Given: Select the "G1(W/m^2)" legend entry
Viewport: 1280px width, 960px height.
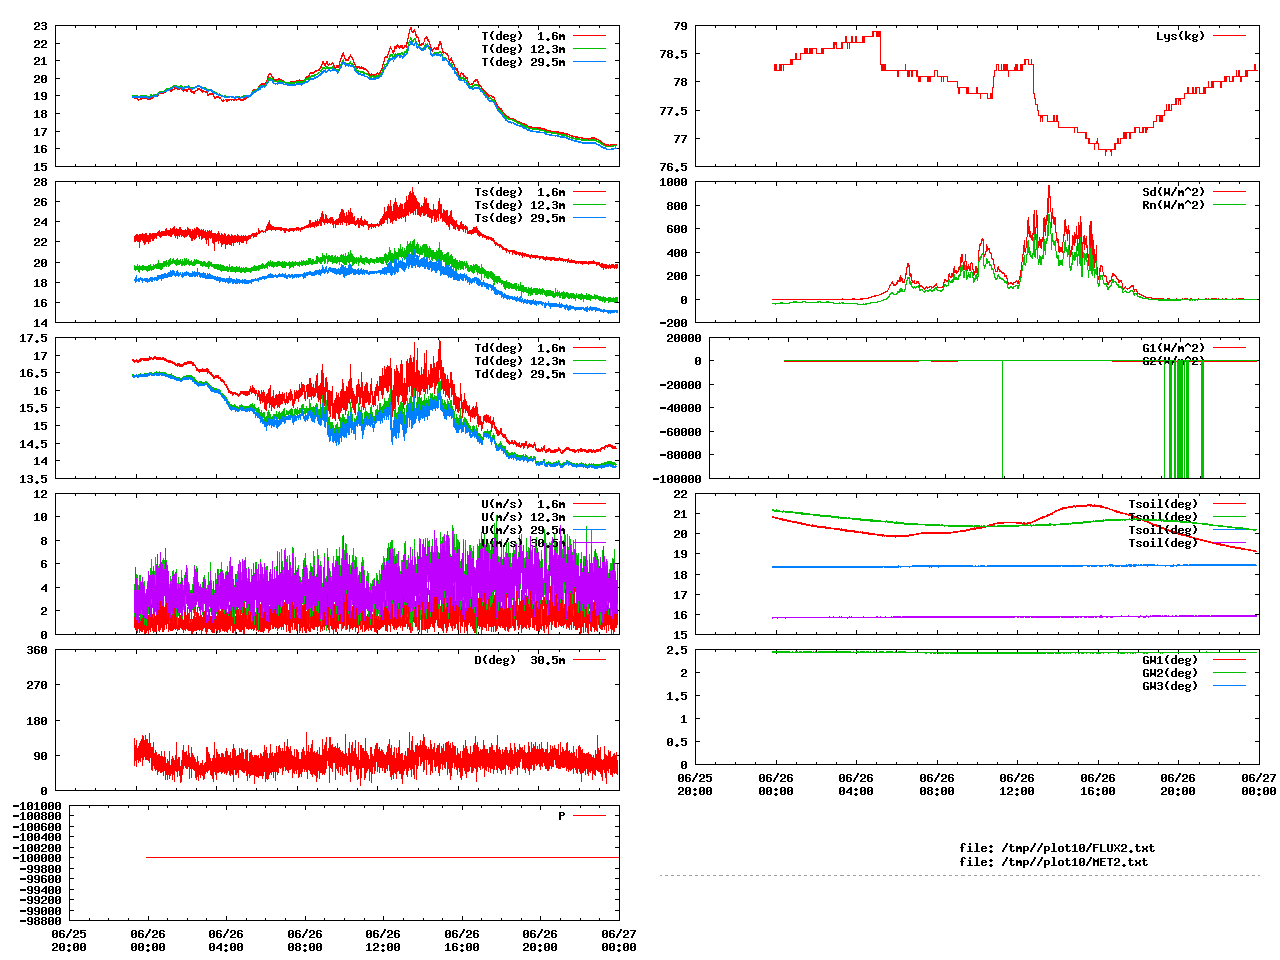Looking at the screenshot, I should click(x=1173, y=349).
